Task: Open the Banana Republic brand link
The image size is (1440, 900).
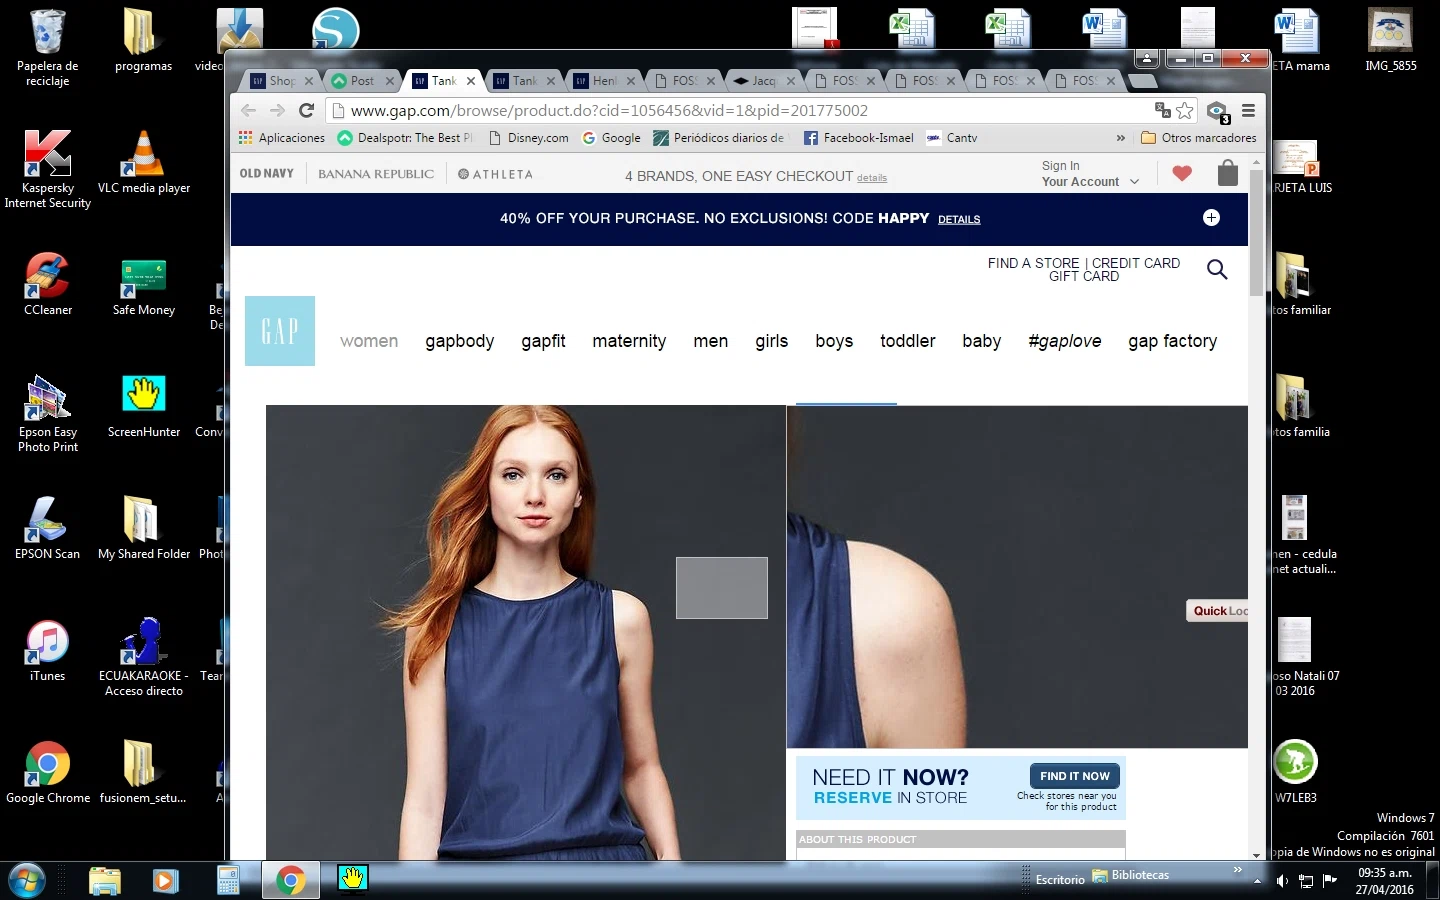Action: [x=376, y=174]
